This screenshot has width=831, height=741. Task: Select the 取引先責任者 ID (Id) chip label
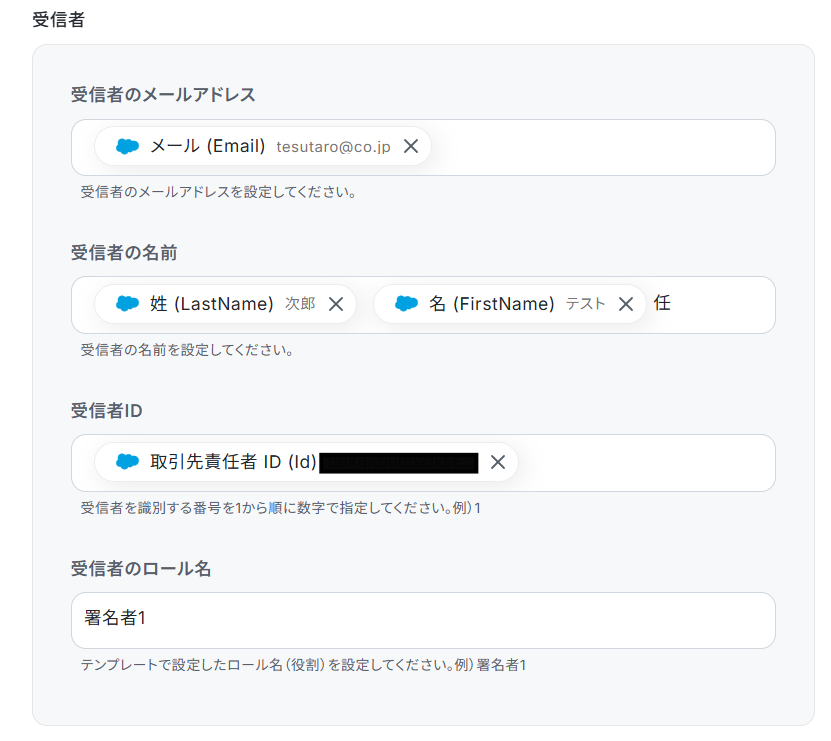pyautogui.click(x=233, y=462)
